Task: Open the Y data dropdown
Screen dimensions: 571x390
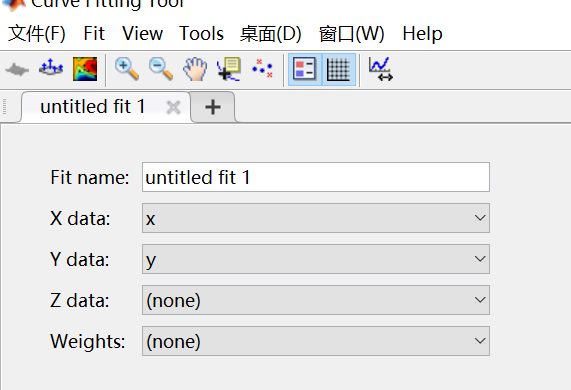Action: pos(316,259)
